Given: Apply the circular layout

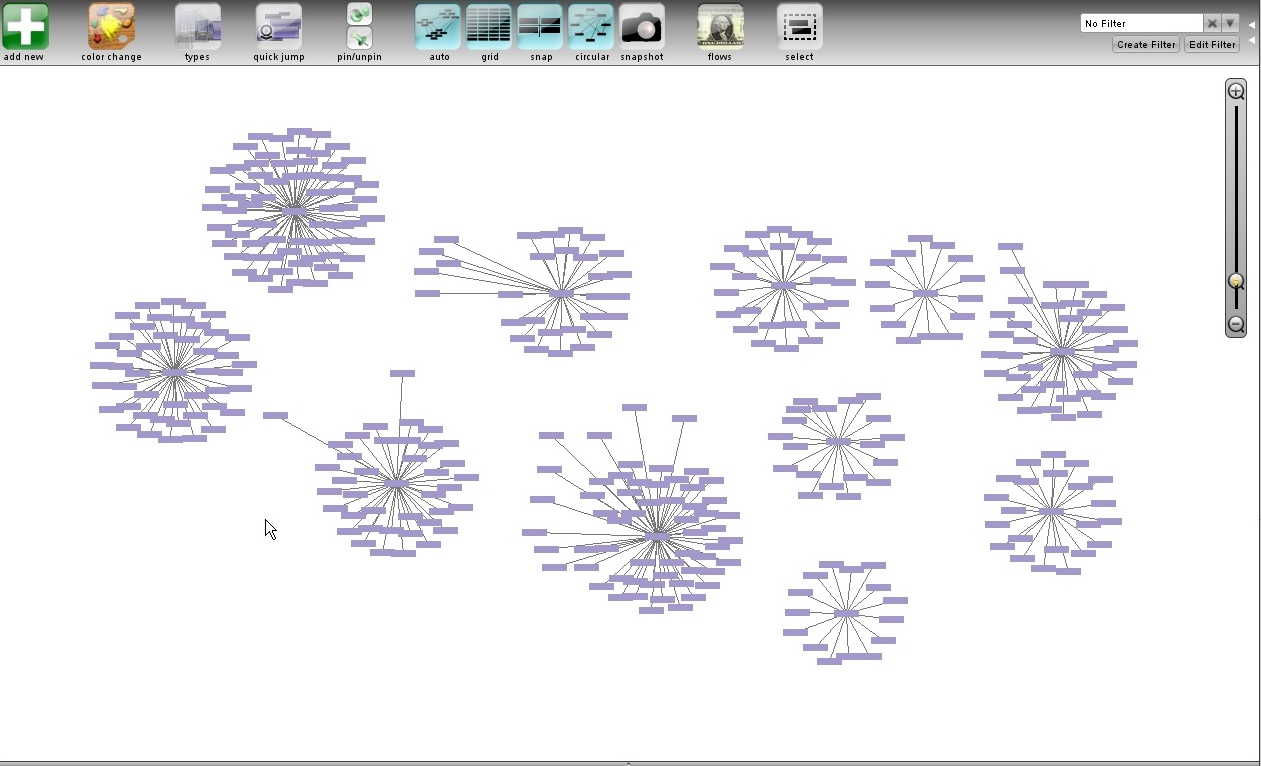Looking at the screenshot, I should tap(591, 26).
